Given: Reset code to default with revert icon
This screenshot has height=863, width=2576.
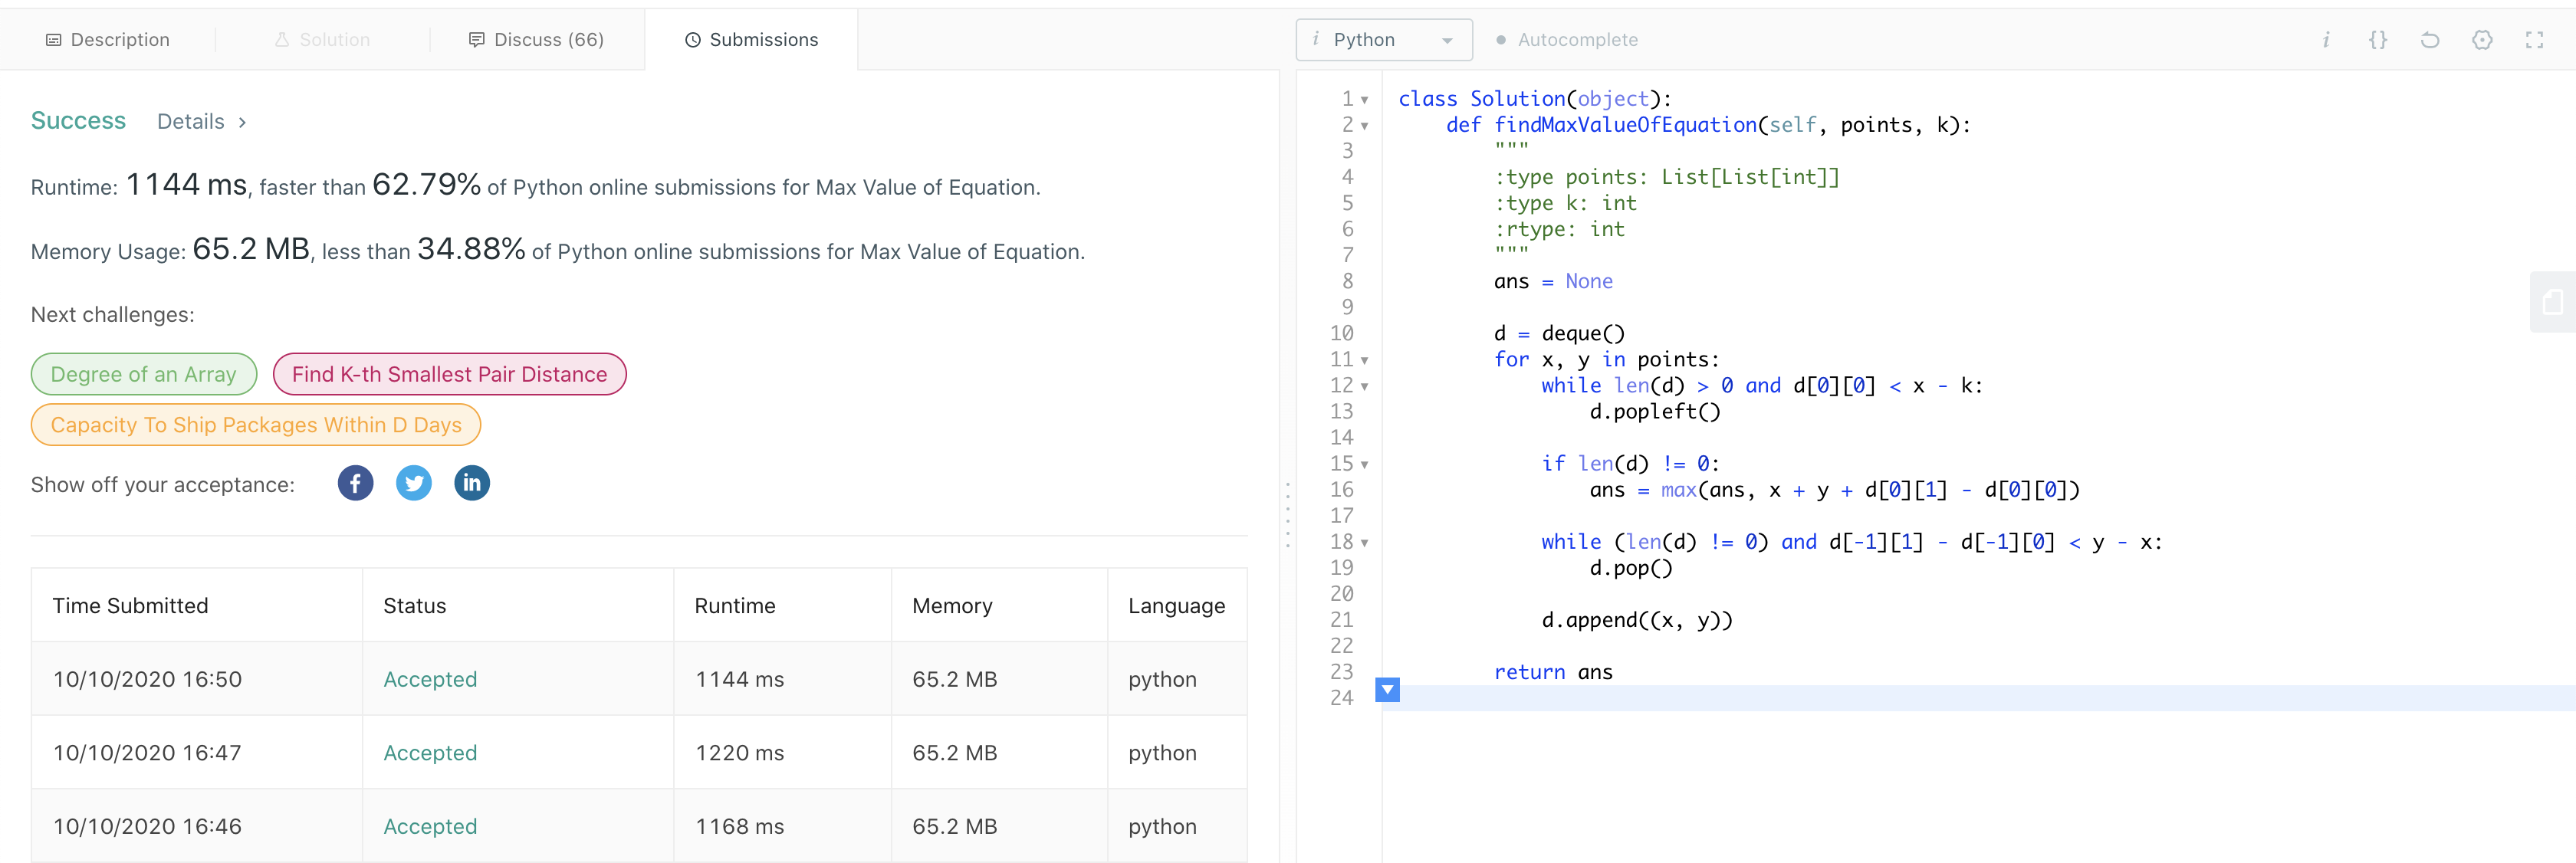Looking at the screenshot, I should [x=2429, y=40].
